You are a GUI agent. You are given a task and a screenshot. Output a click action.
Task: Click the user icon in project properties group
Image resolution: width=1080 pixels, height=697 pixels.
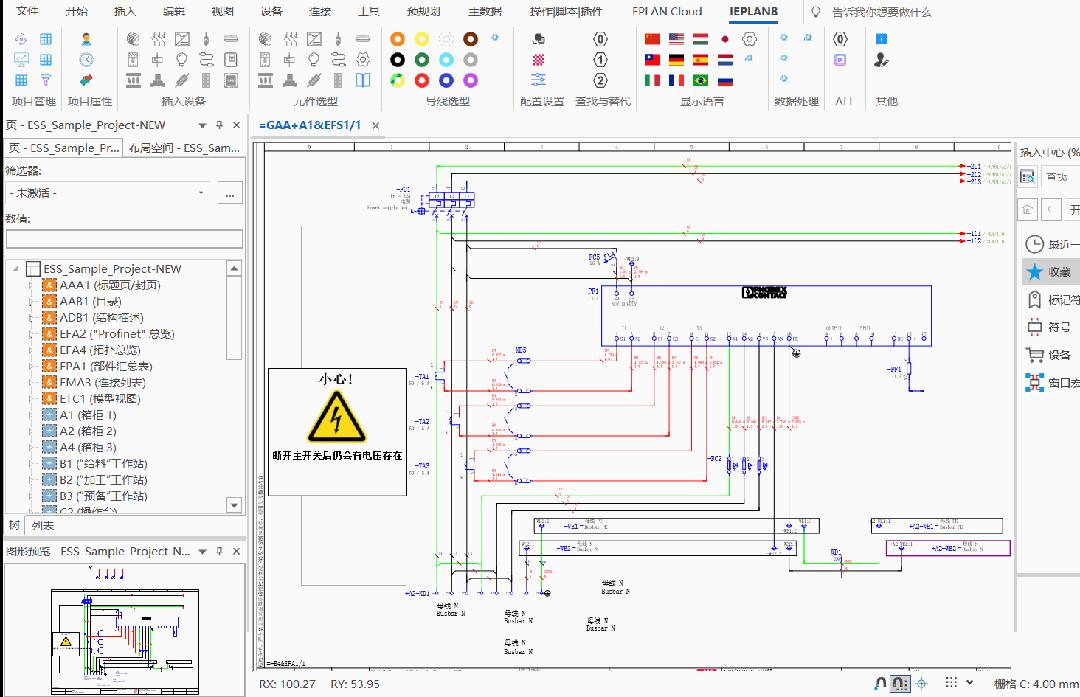86,39
